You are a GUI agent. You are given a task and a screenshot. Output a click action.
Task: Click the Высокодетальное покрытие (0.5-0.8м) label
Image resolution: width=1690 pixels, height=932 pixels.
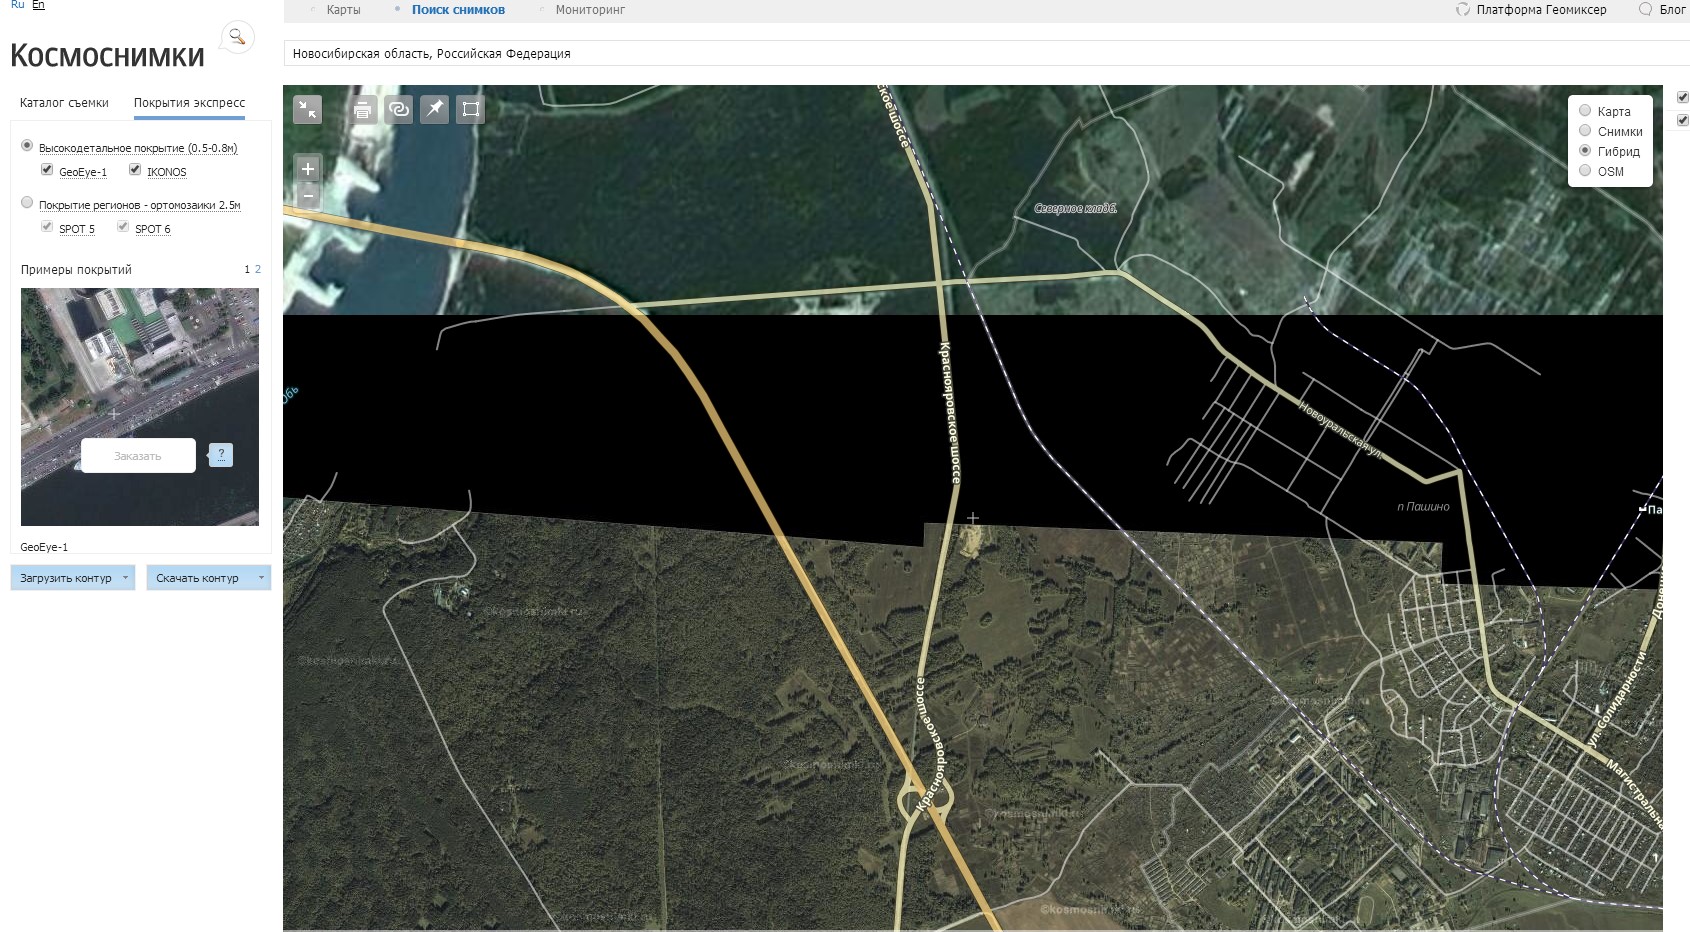pyautogui.click(x=138, y=148)
